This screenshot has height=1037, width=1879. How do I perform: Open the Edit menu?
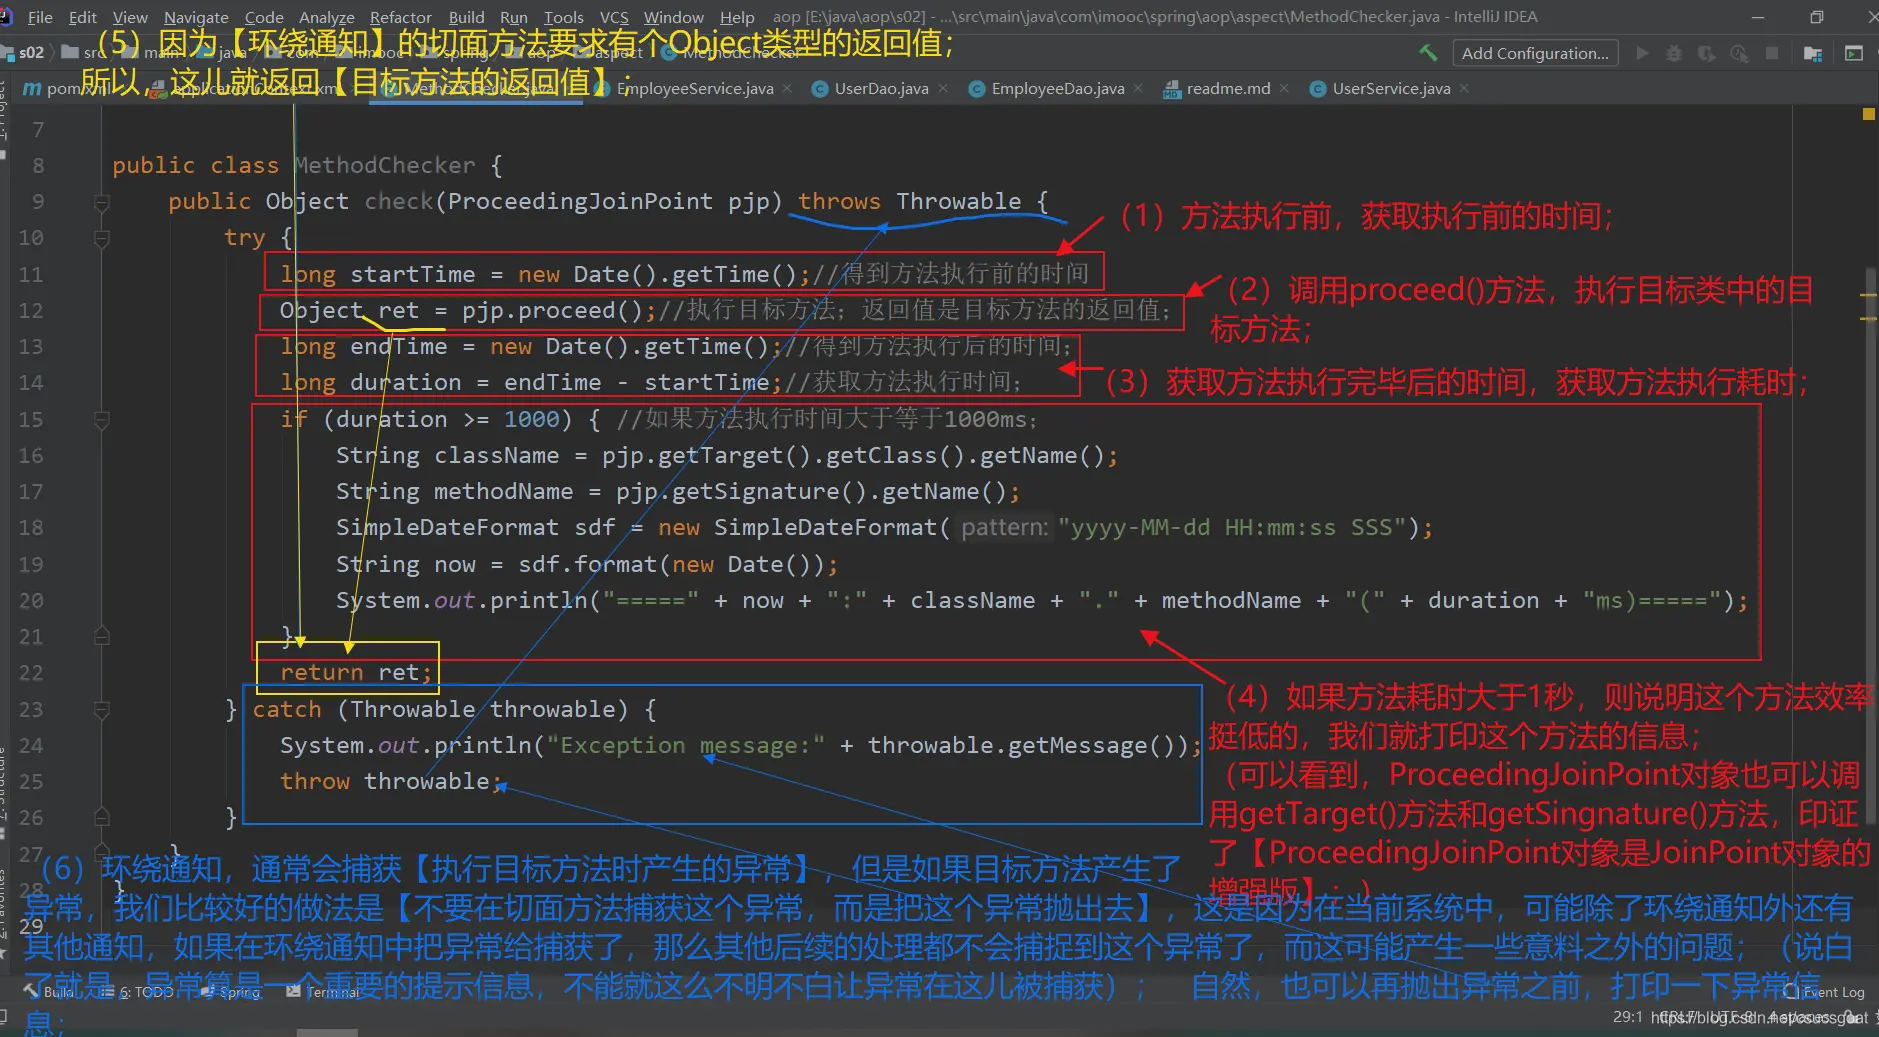[x=83, y=17]
